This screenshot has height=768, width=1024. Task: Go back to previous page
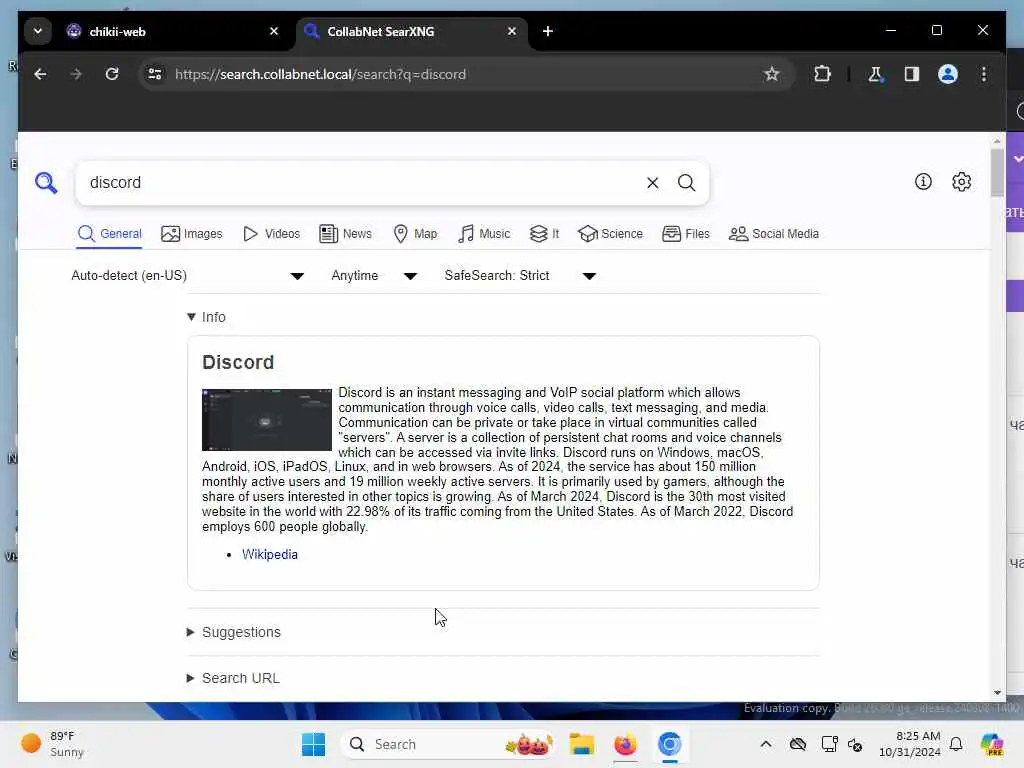click(x=40, y=74)
